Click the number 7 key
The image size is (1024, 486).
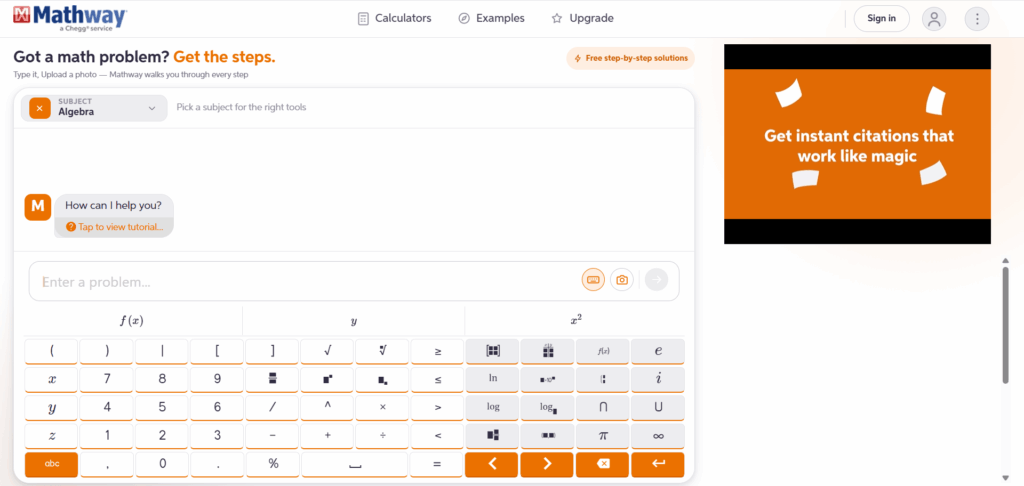(x=107, y=380)
